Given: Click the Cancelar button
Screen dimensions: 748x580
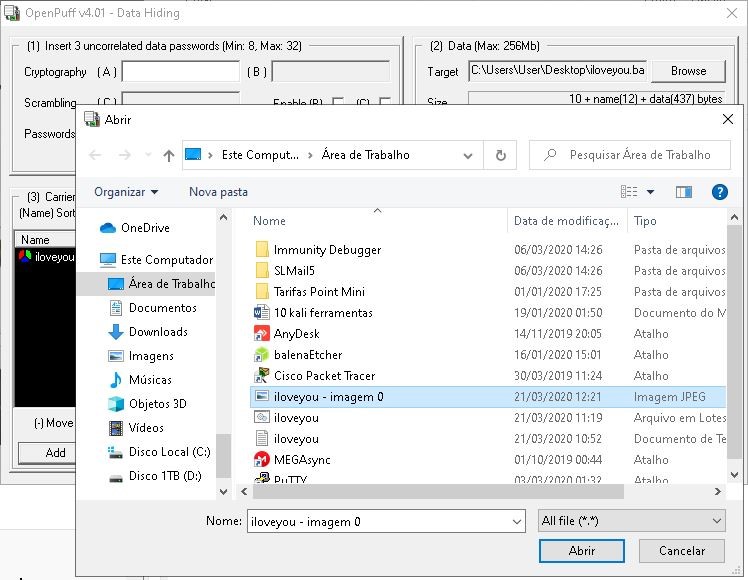Looking at the screenshot, I should [x=682, y=551].
